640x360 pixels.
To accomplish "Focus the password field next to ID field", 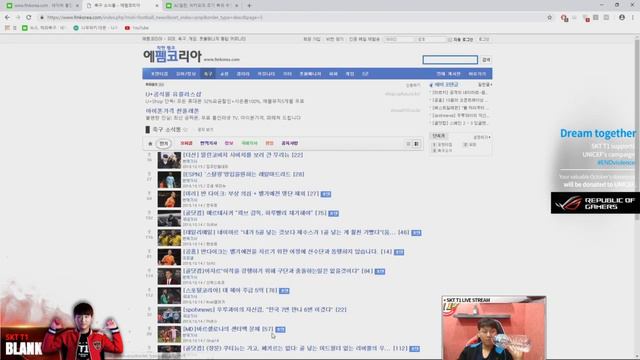I will click(x=432, y=40).
